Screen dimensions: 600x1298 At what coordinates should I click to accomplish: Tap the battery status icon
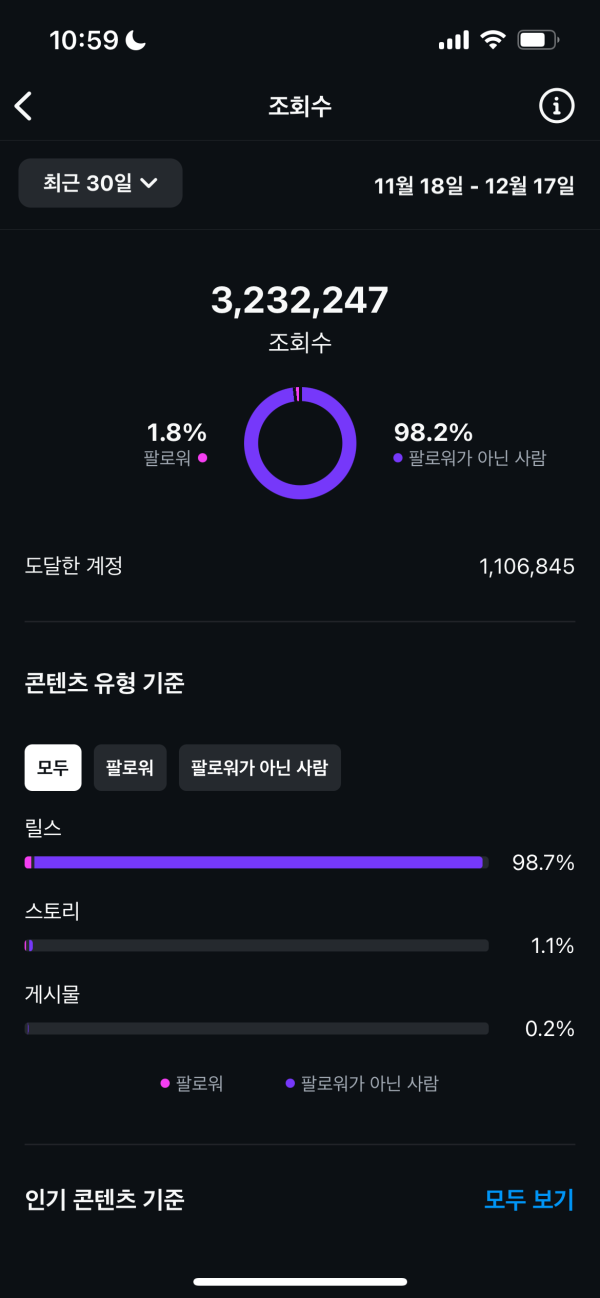click(x=539, y=40)
